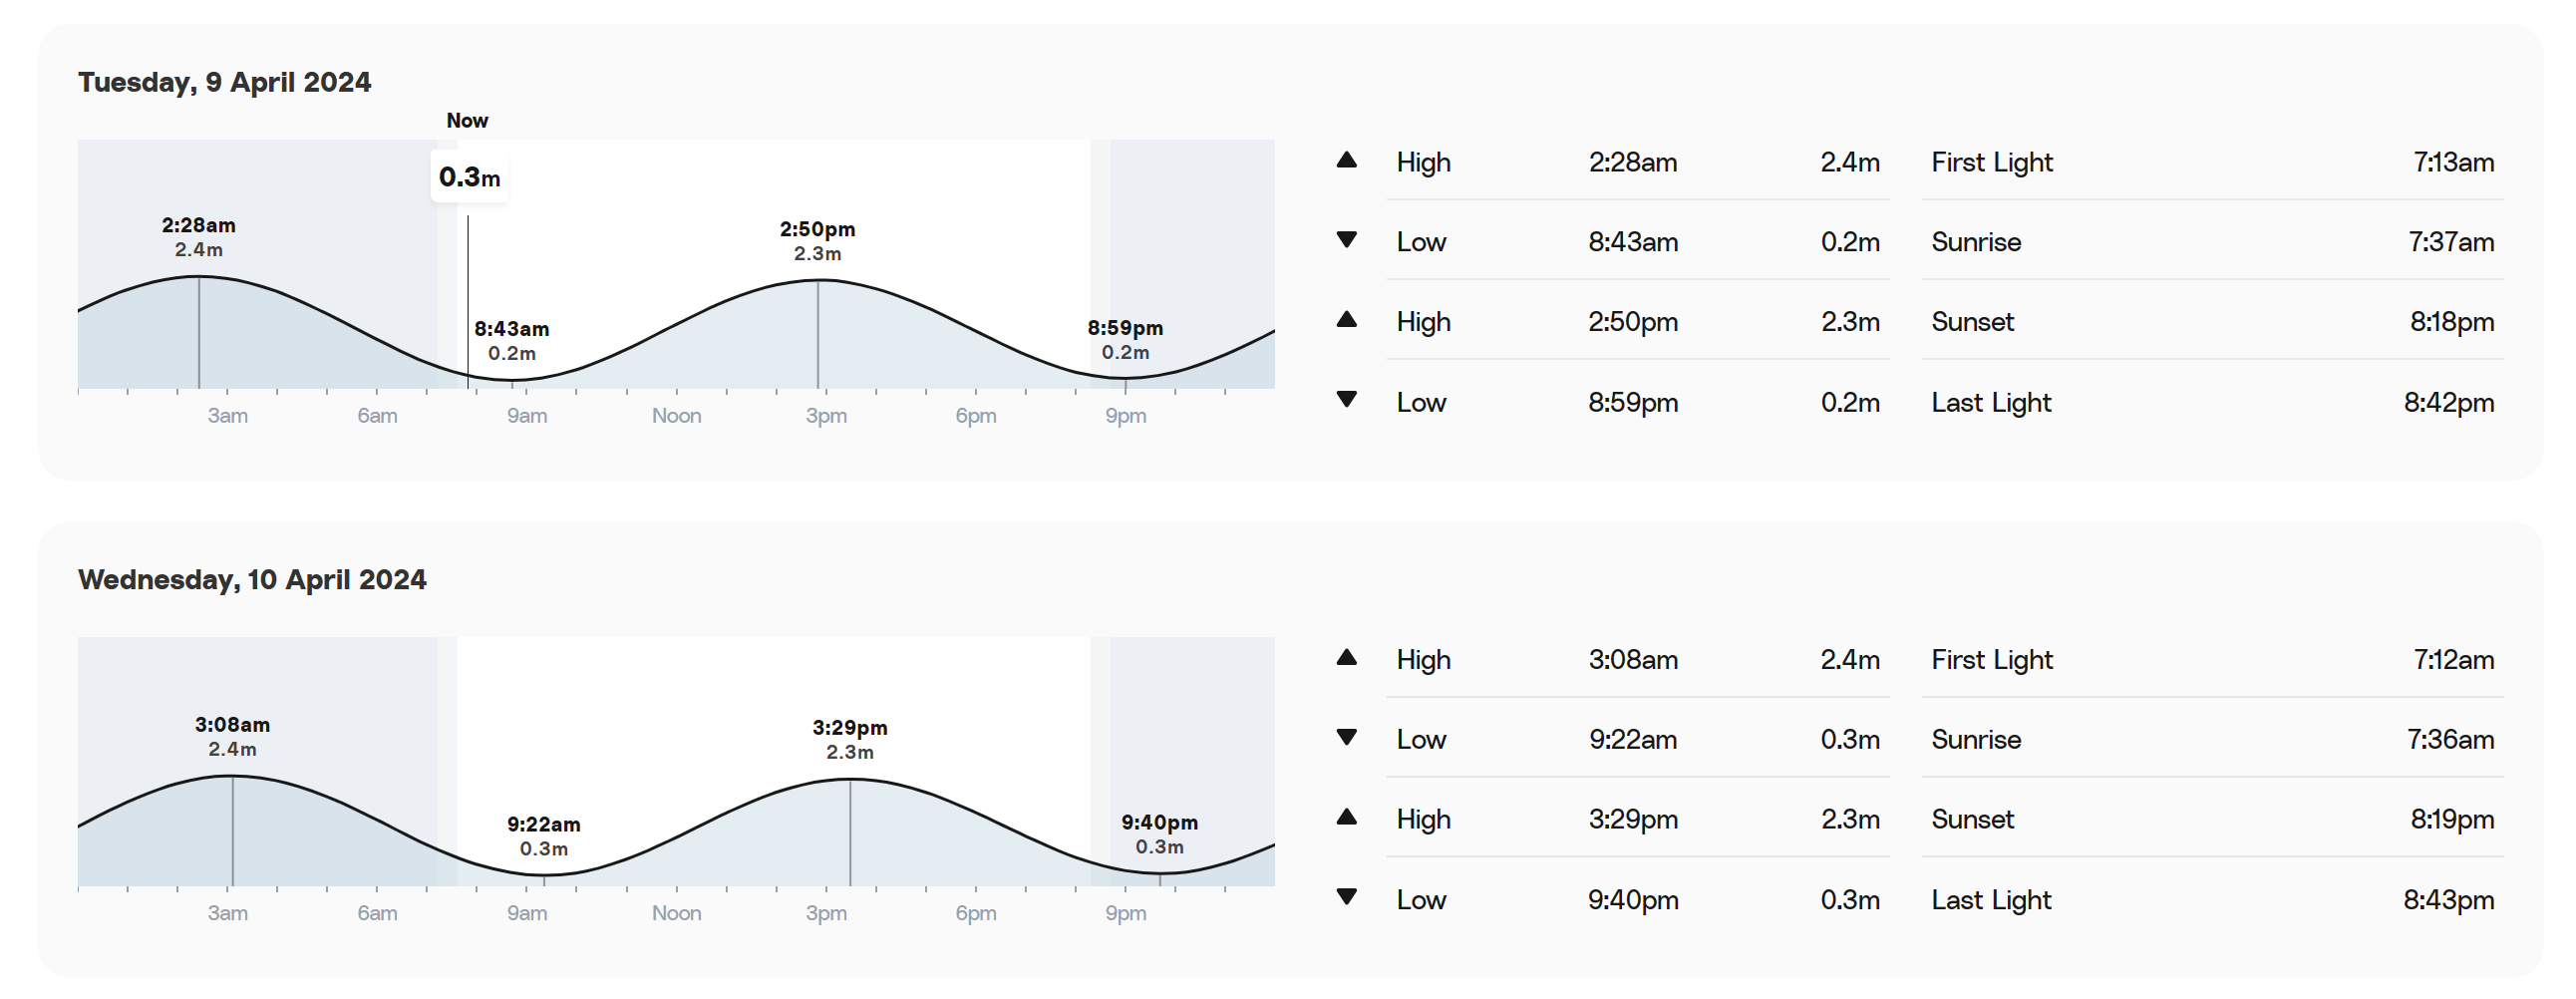
Task: Click the Tuesday, 9 April 2024 heading
Action: coord(225,82)
